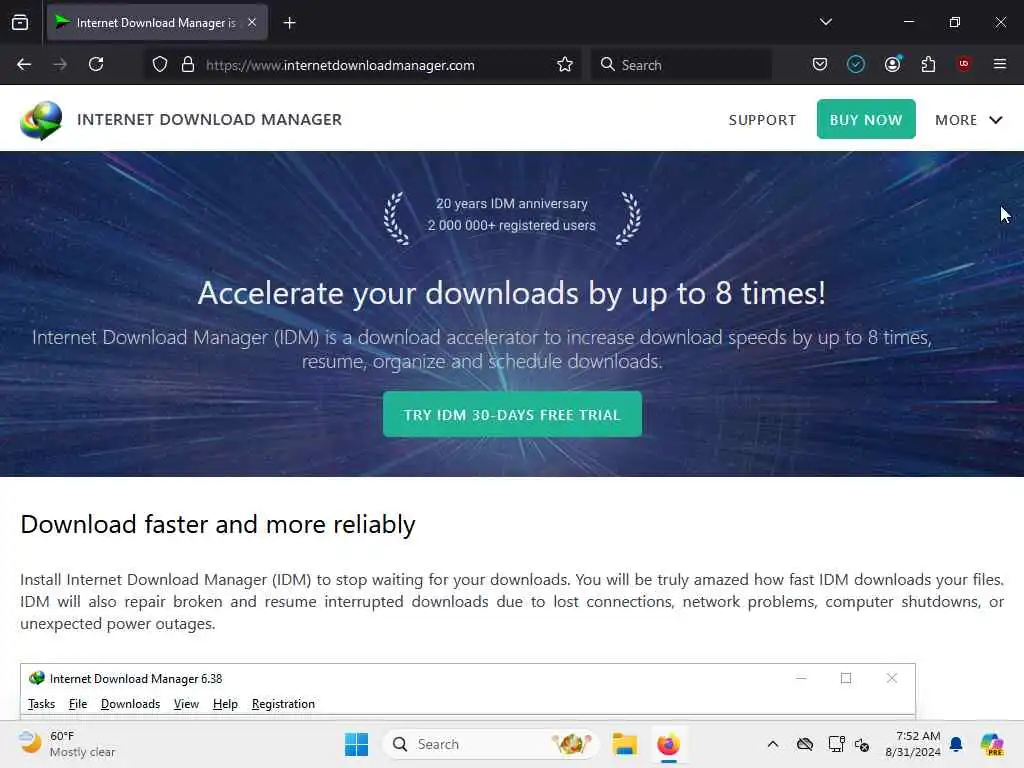Open the notifications bell icon
Image resolution: width=1024 pixels, height=768 pixels.
click(x=957, y=744)
